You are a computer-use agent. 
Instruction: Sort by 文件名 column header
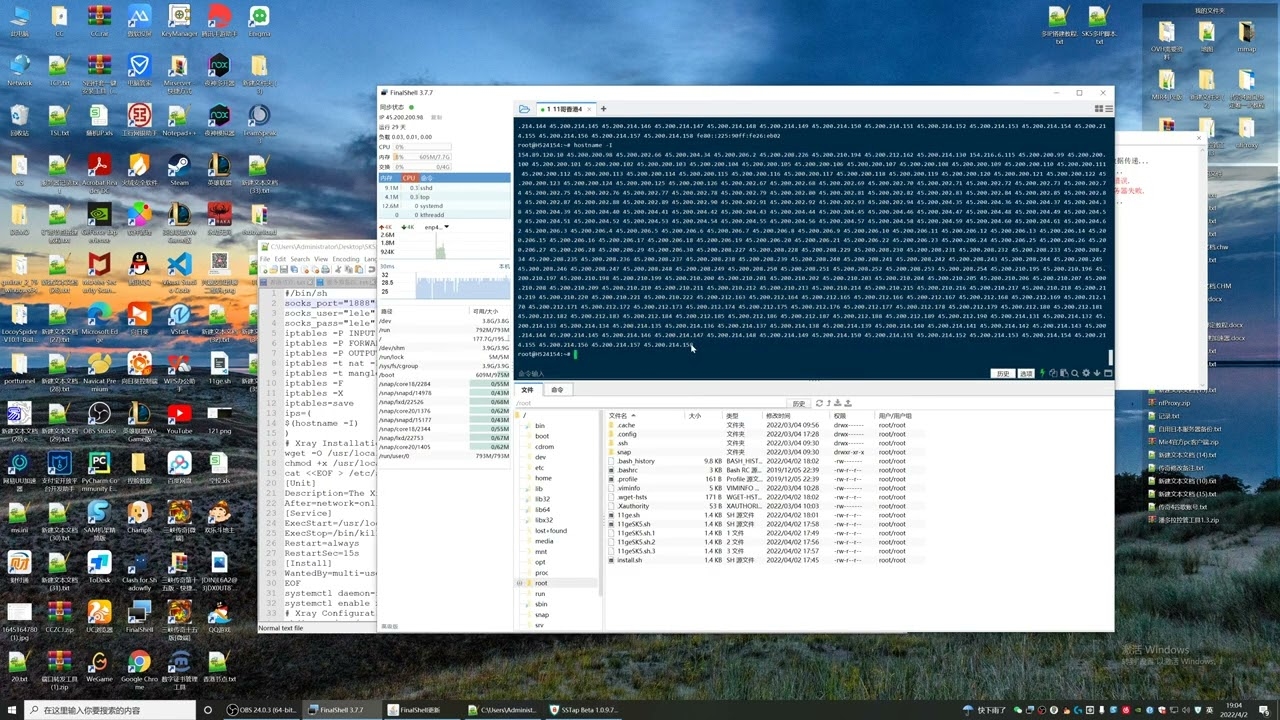(618, 415)
